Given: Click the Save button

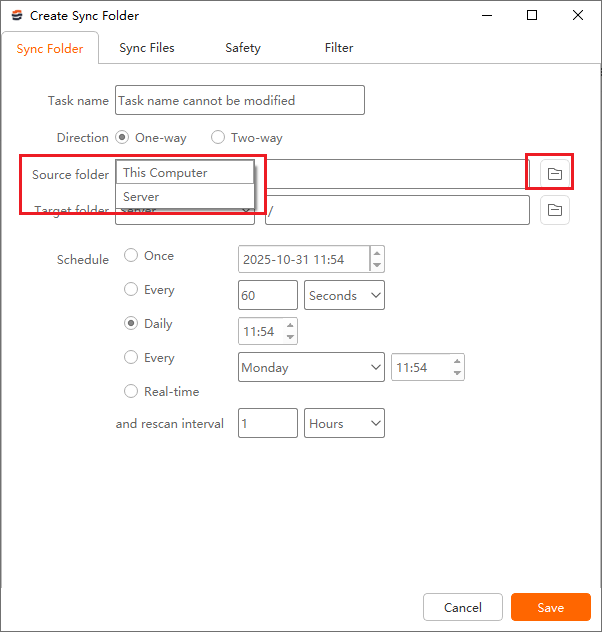Looking at the screenshot, I should (550, 607).
